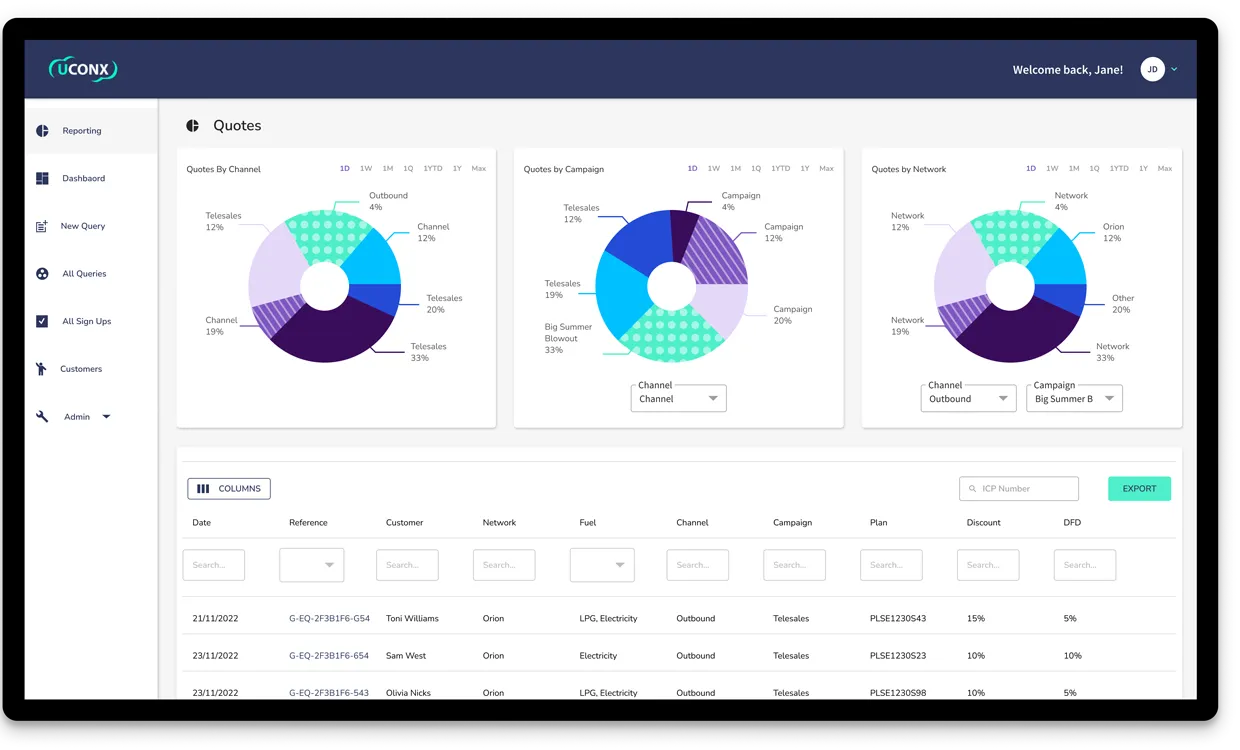The height and width of the screenshot is (750, 1240).
Task: Set Quotes by Network range to Max
Action: 1165,169
